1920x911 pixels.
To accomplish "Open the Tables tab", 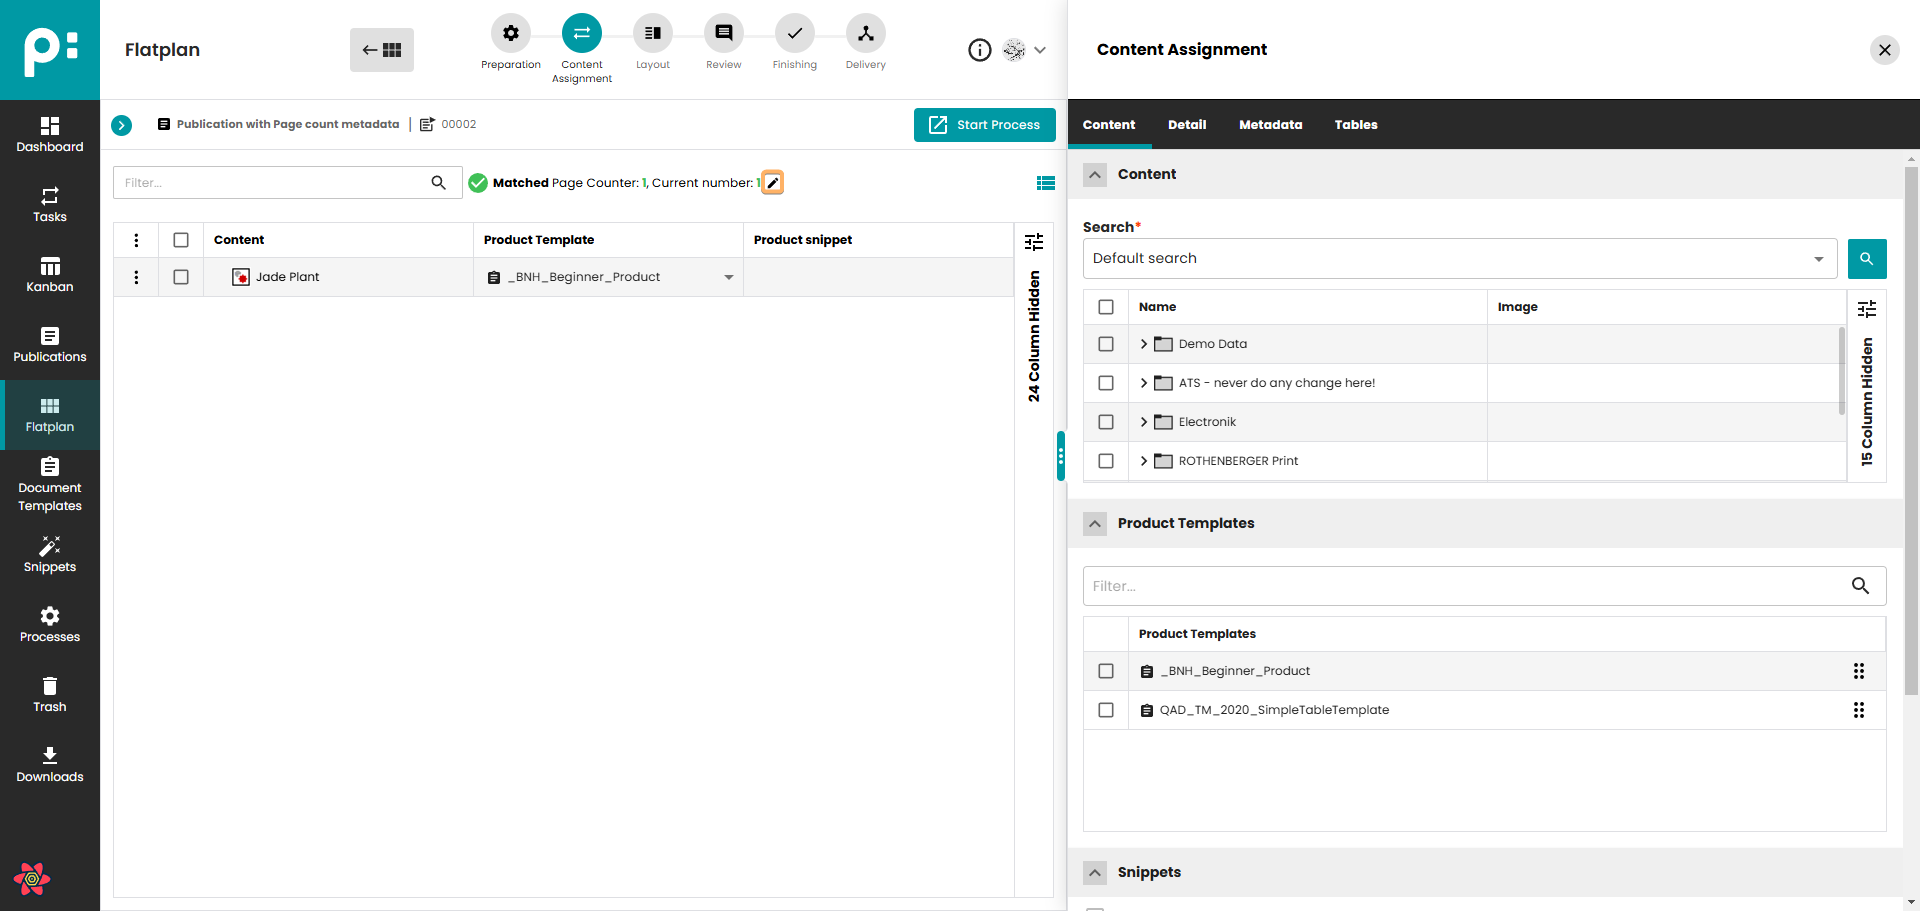I will [x=1355, y=125].
